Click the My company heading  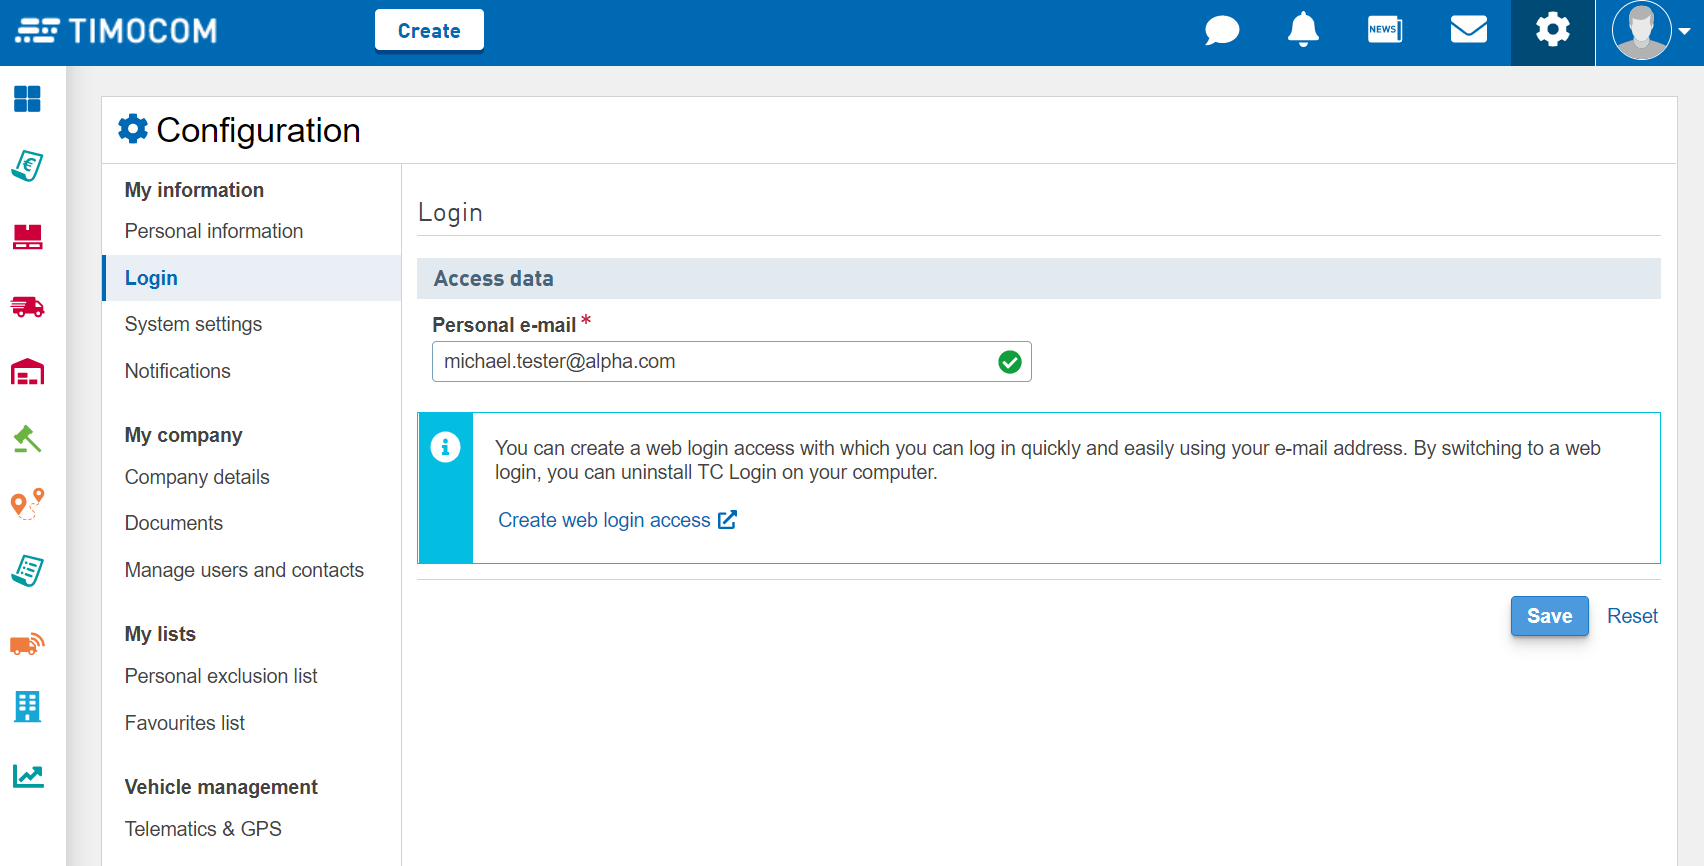(183, 435)
